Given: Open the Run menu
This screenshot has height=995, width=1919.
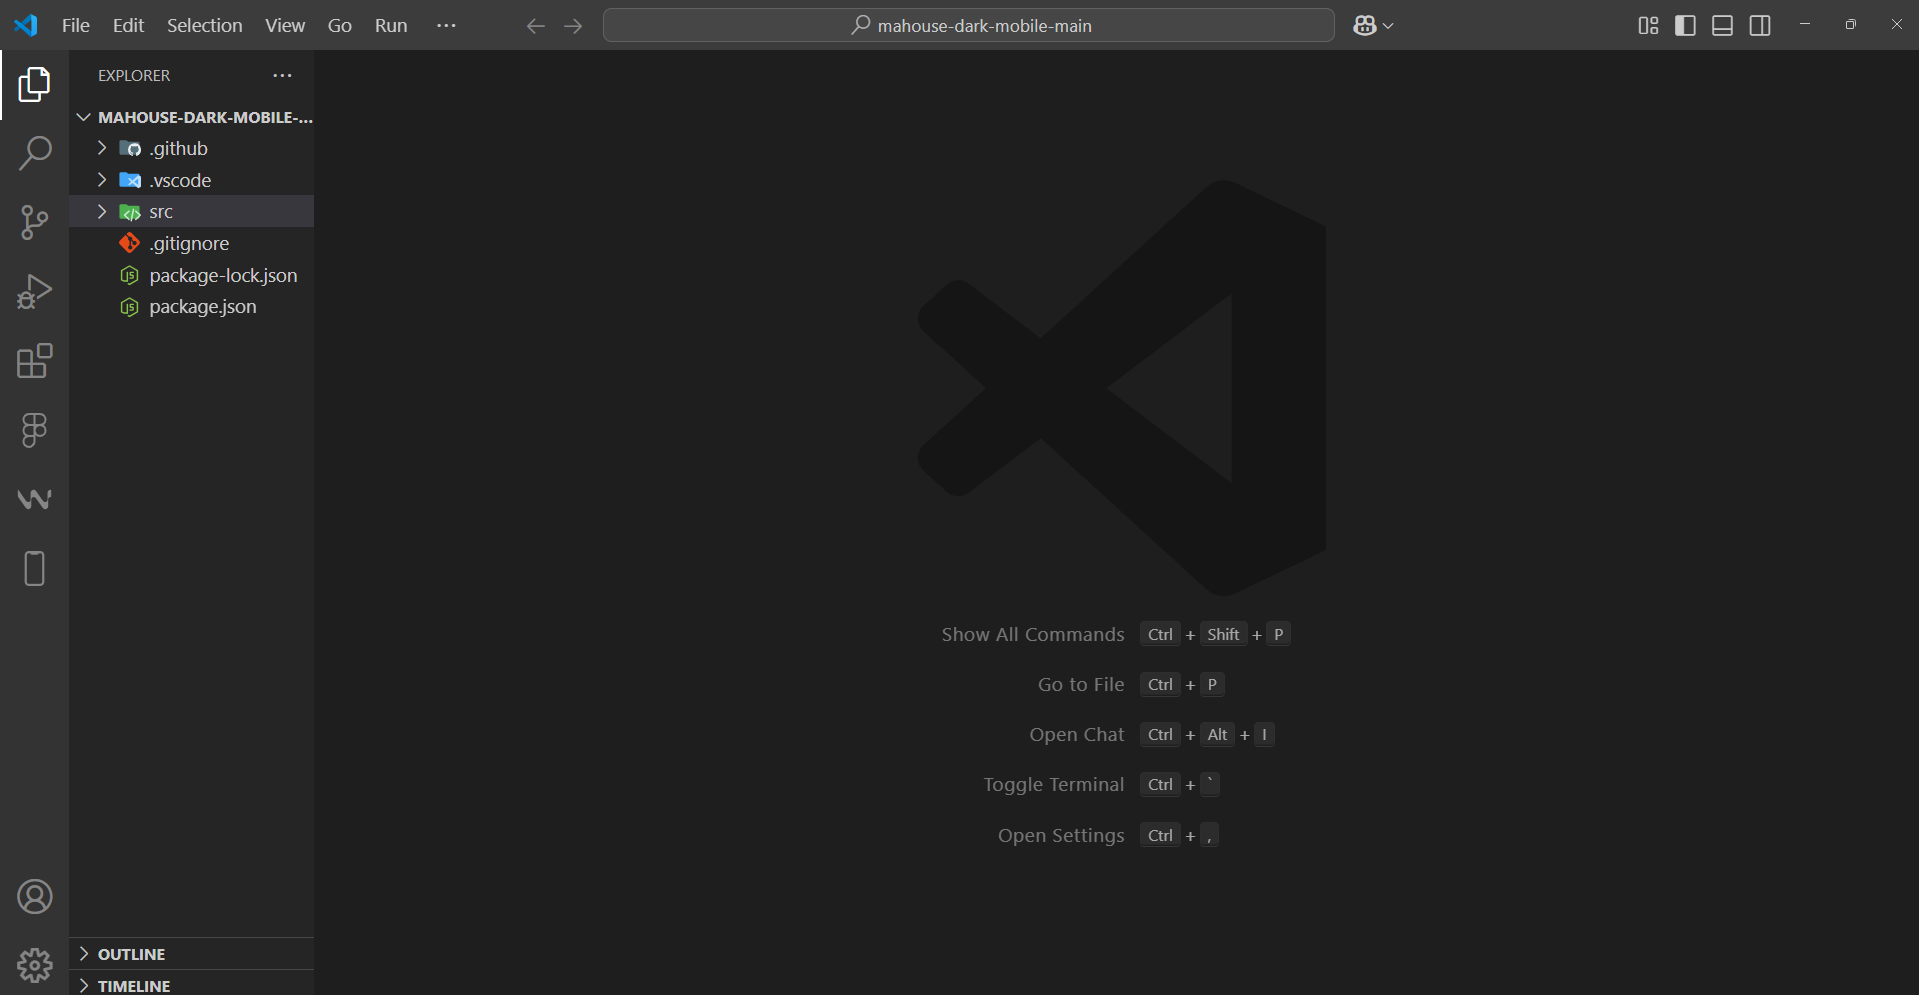Looking at the screenshot, I should tap(391, 26).
